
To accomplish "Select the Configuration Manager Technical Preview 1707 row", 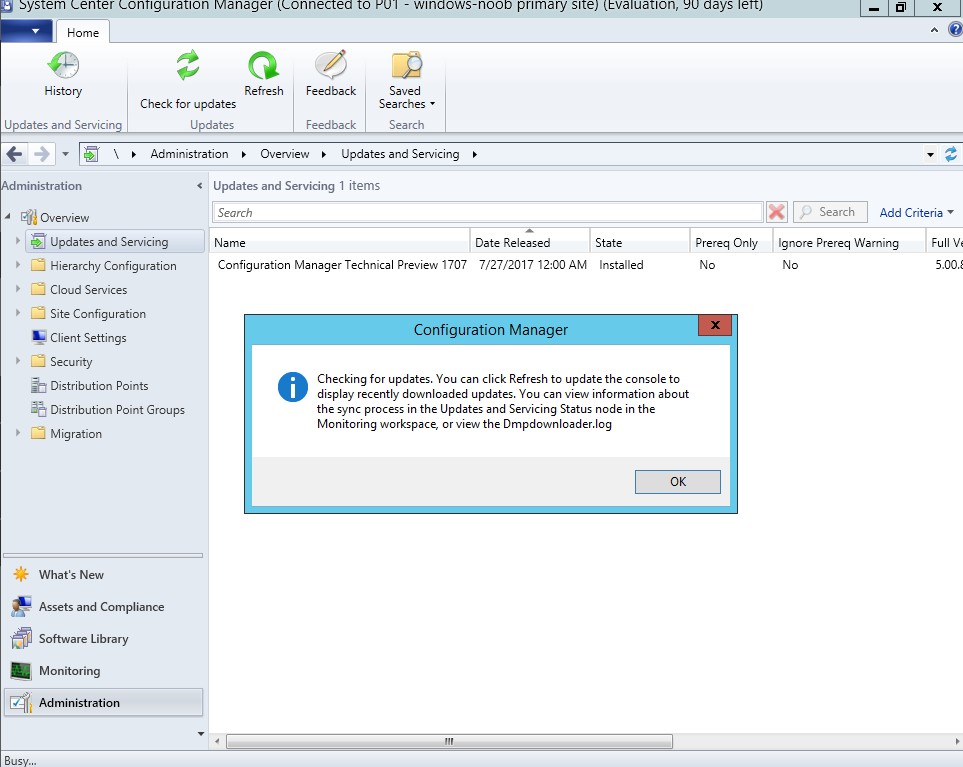I will point(586,265).
